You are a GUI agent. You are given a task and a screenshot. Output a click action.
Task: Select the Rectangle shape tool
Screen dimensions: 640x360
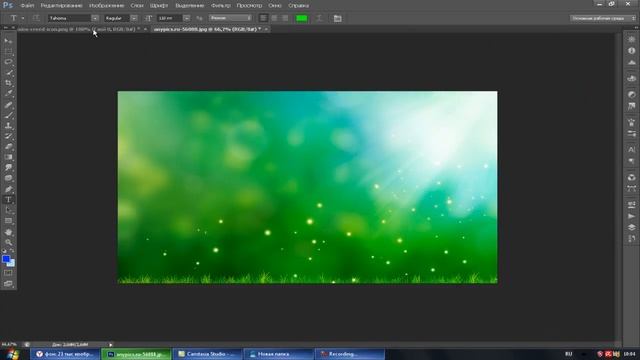(9, 221)
